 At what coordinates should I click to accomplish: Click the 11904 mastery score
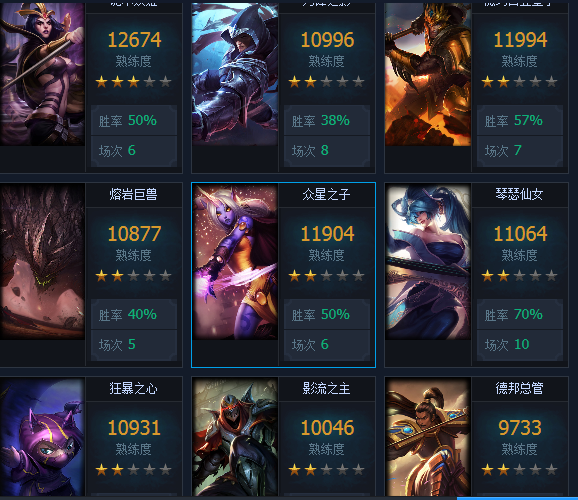point(327,234)
